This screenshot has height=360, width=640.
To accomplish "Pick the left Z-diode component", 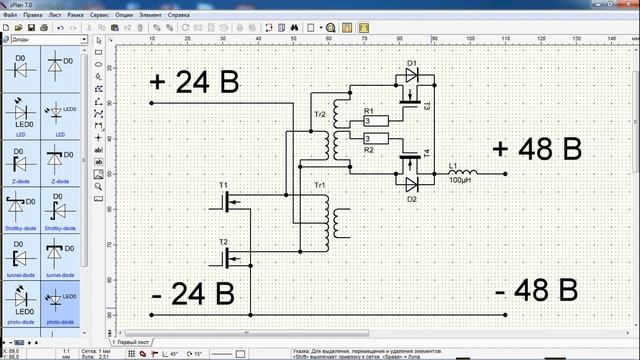I will tap(21, 163).
